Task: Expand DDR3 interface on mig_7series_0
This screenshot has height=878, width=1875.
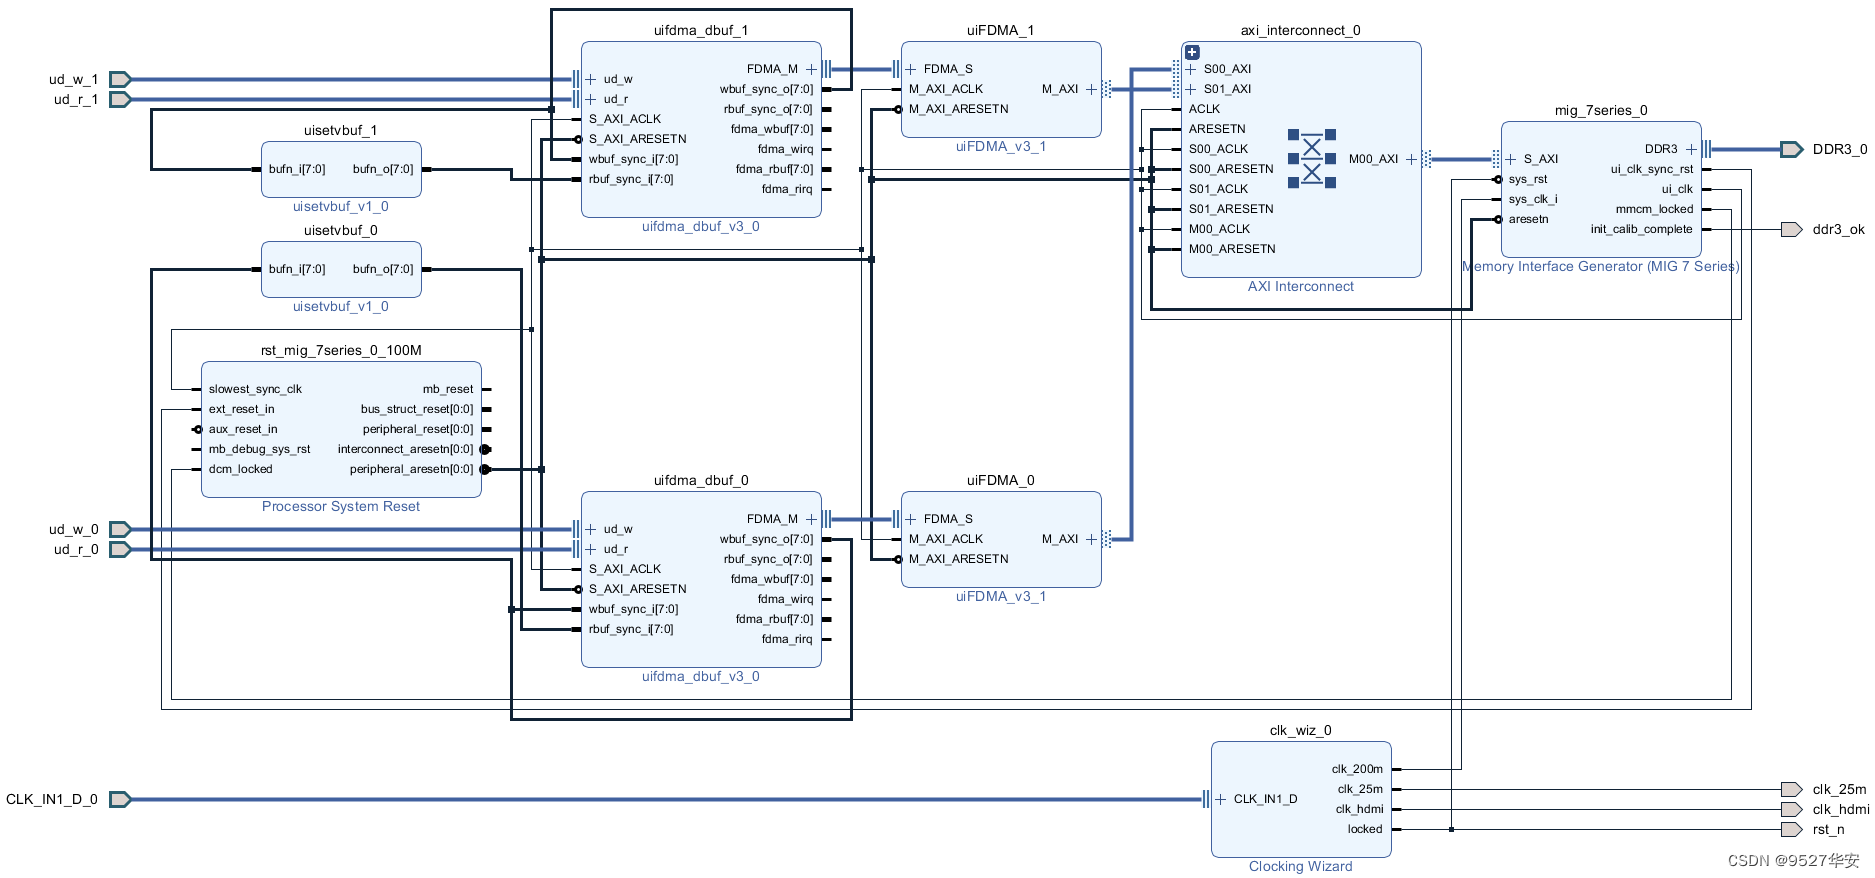Action: [1691, 149]
